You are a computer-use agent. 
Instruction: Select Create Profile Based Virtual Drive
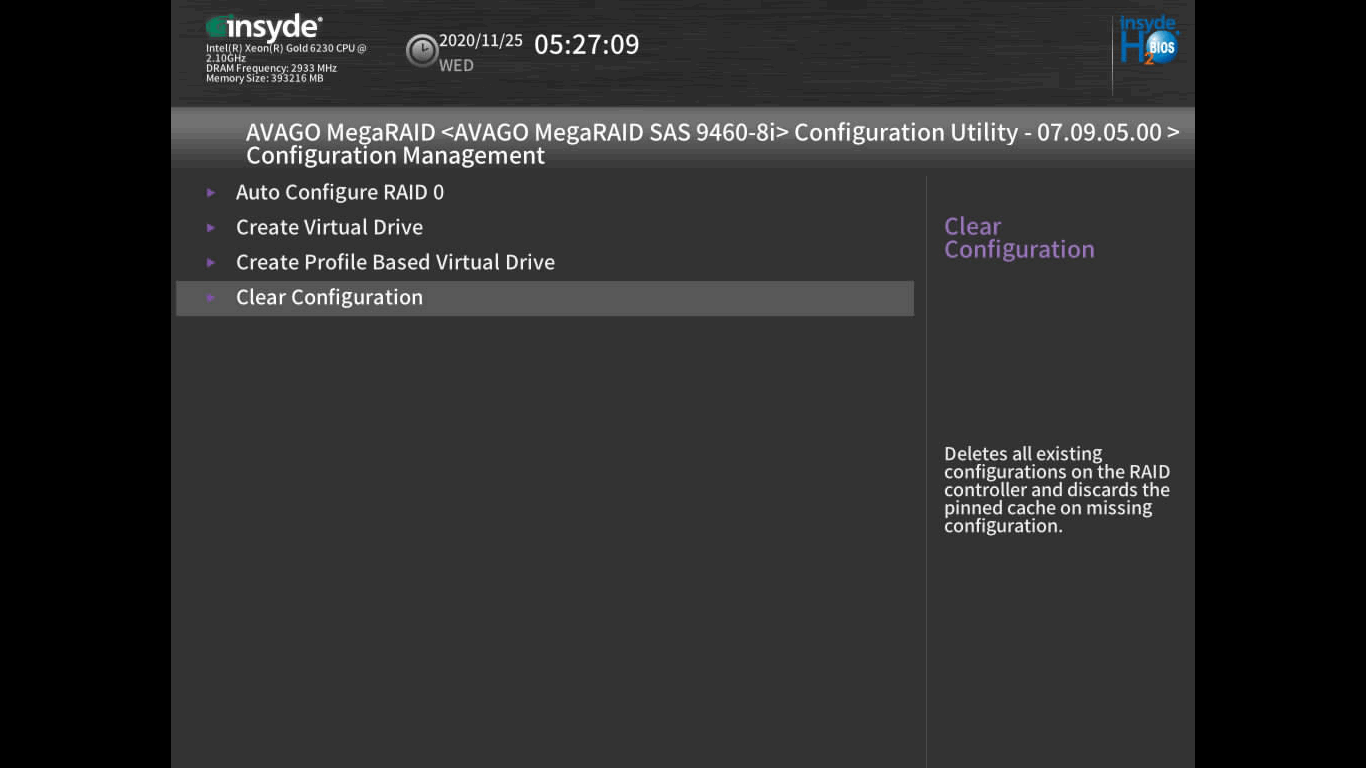pos(395,262)
